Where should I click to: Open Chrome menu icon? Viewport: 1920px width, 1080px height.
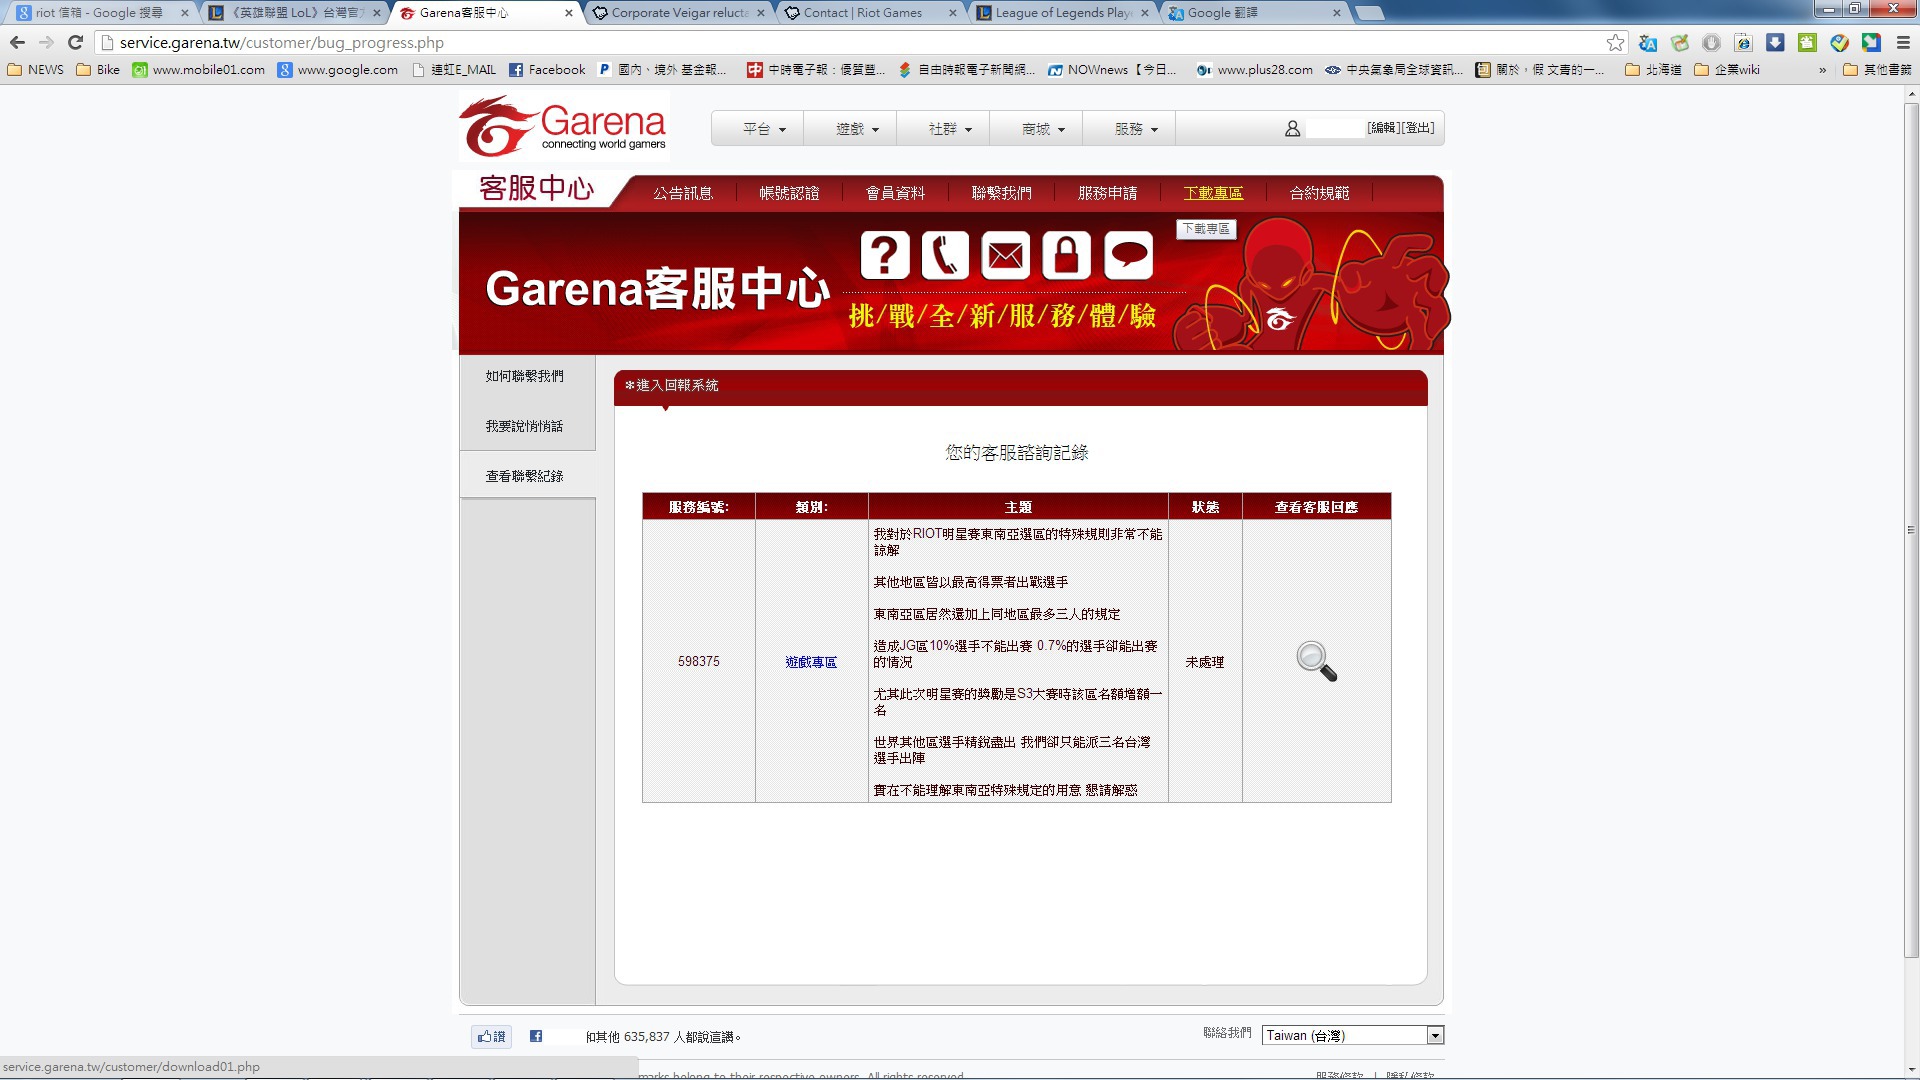(1902, 42)
